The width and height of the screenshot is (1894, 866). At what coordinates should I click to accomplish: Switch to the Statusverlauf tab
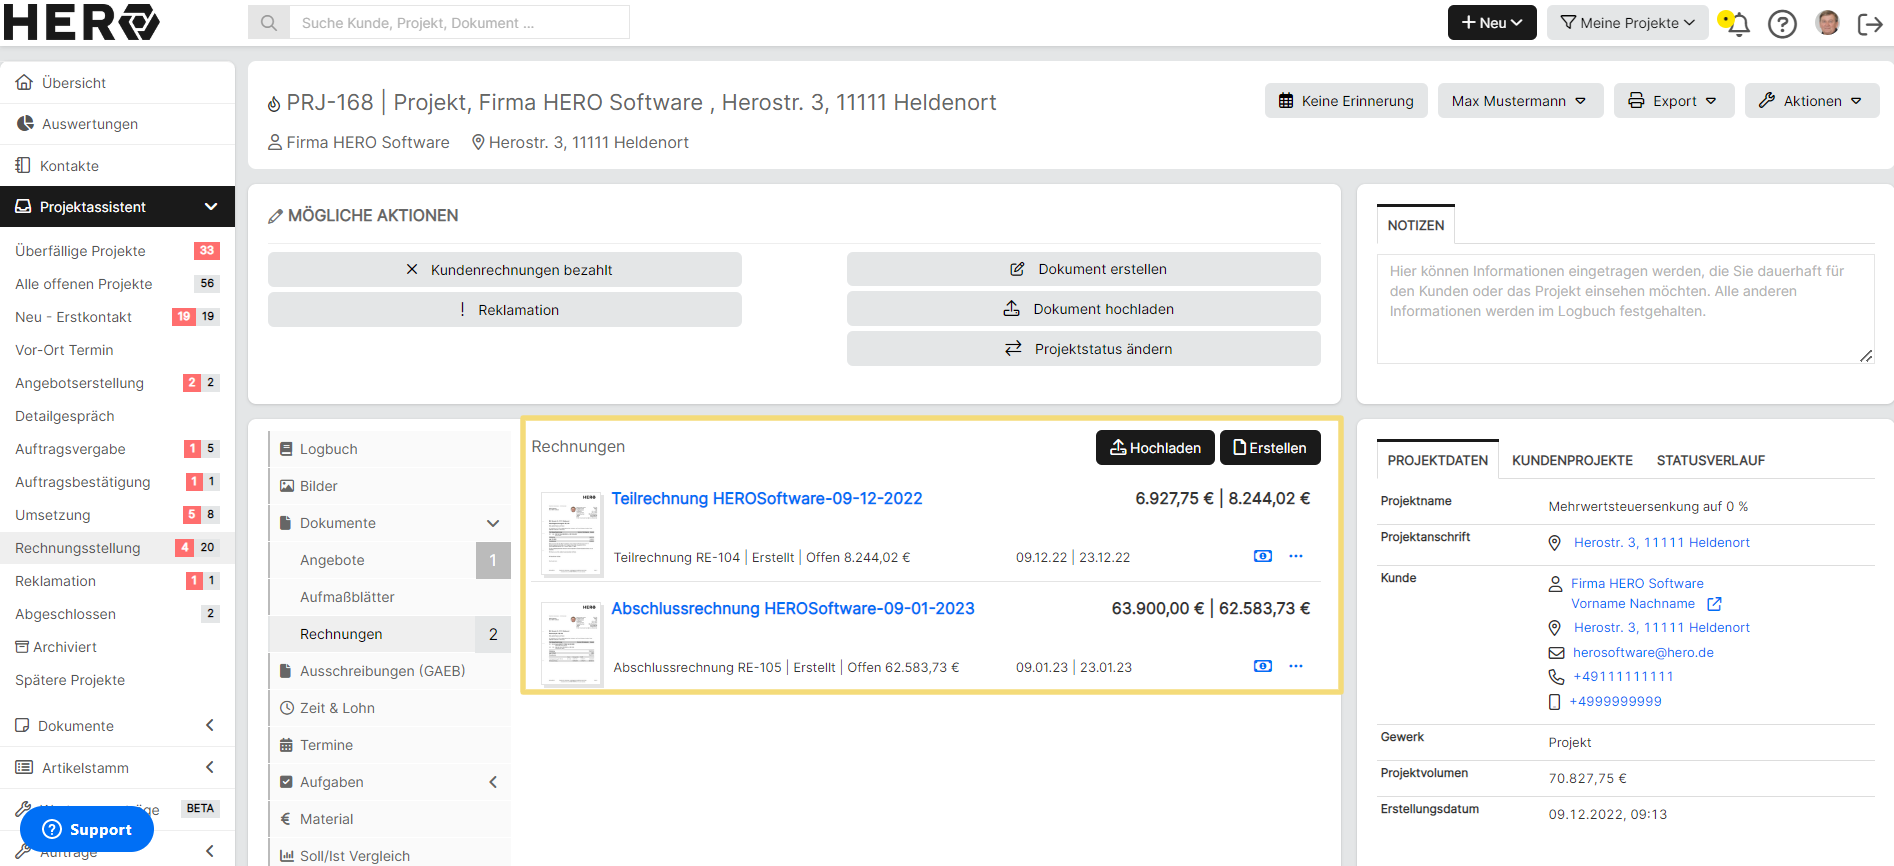(1711, 460)
